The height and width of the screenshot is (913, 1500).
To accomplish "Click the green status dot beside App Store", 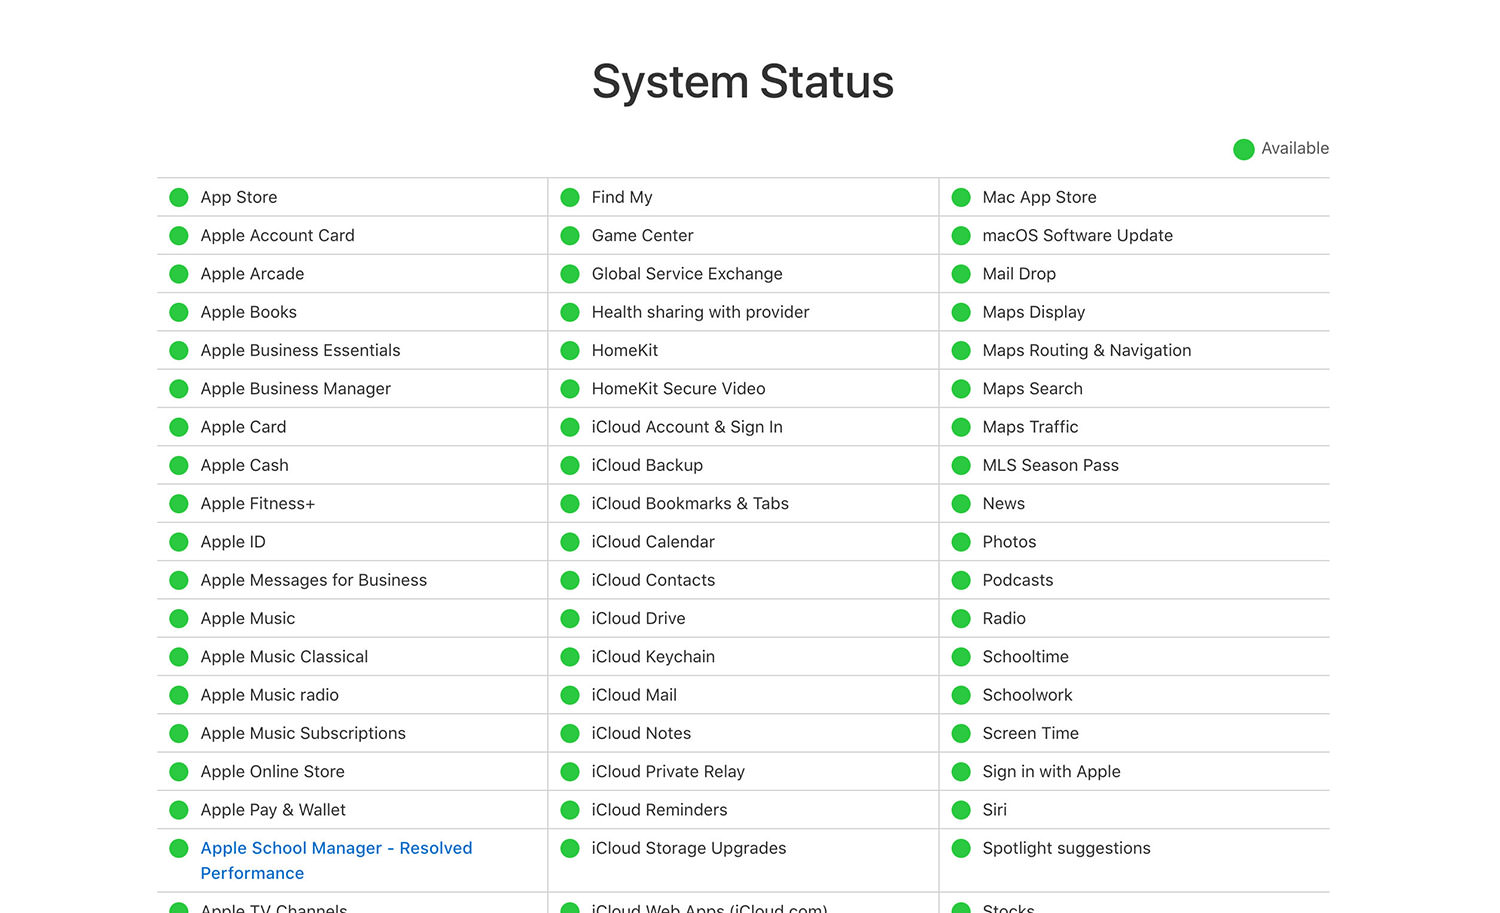I will pos(179,197).
